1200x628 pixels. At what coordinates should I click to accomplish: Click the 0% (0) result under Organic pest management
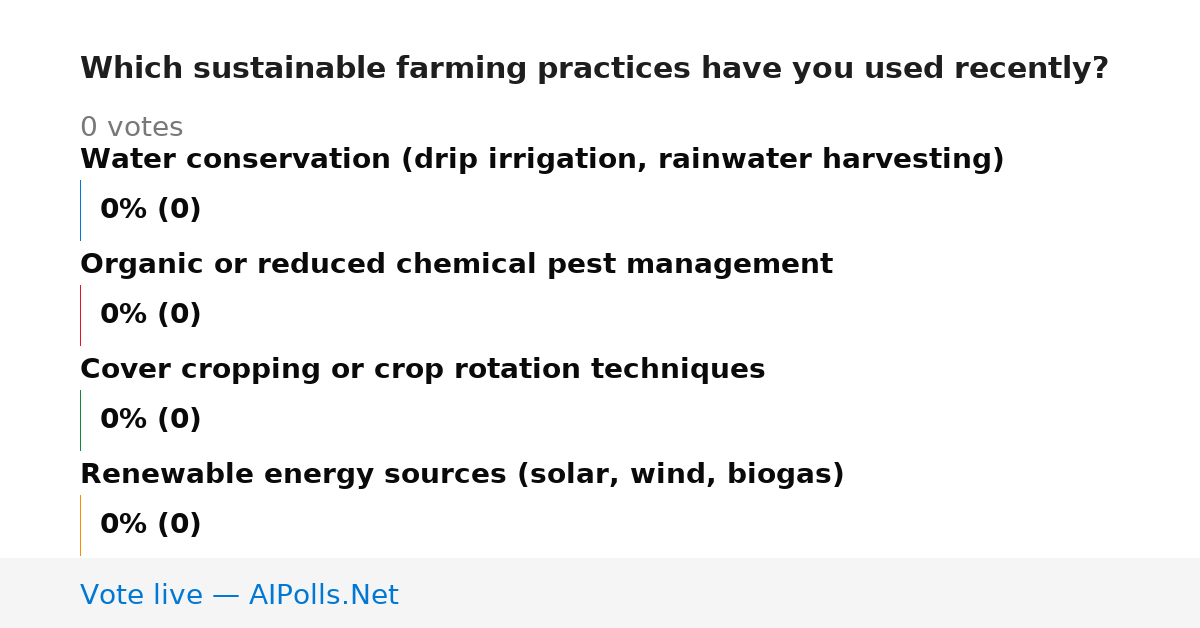150,315
